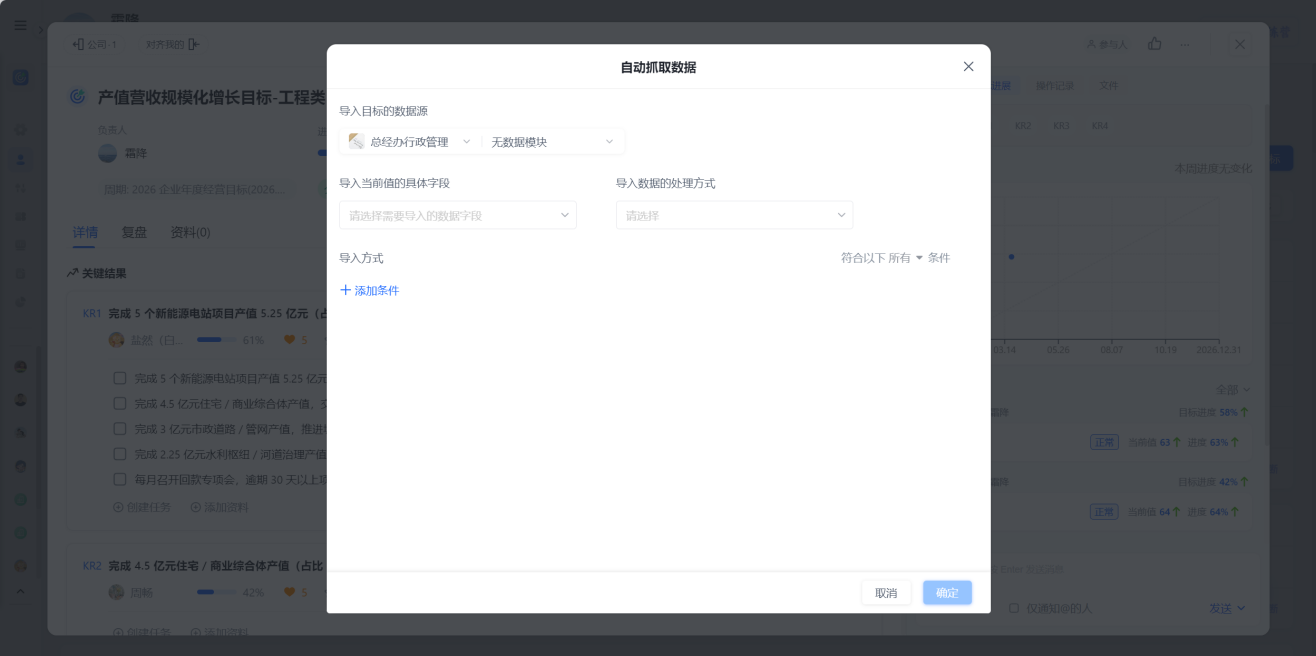Open the 发送 button dropdown arrow
The width and height of the screenshot is (1316, 656).
click(x=1242, y=608)
